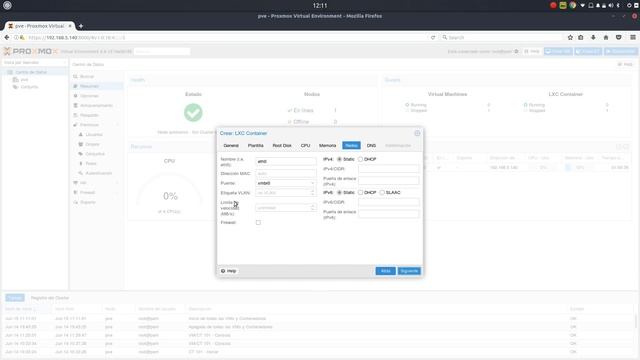Expand the Permisos menu group
The height and width of the screenshot is (360, 640).
click(118, 125)
